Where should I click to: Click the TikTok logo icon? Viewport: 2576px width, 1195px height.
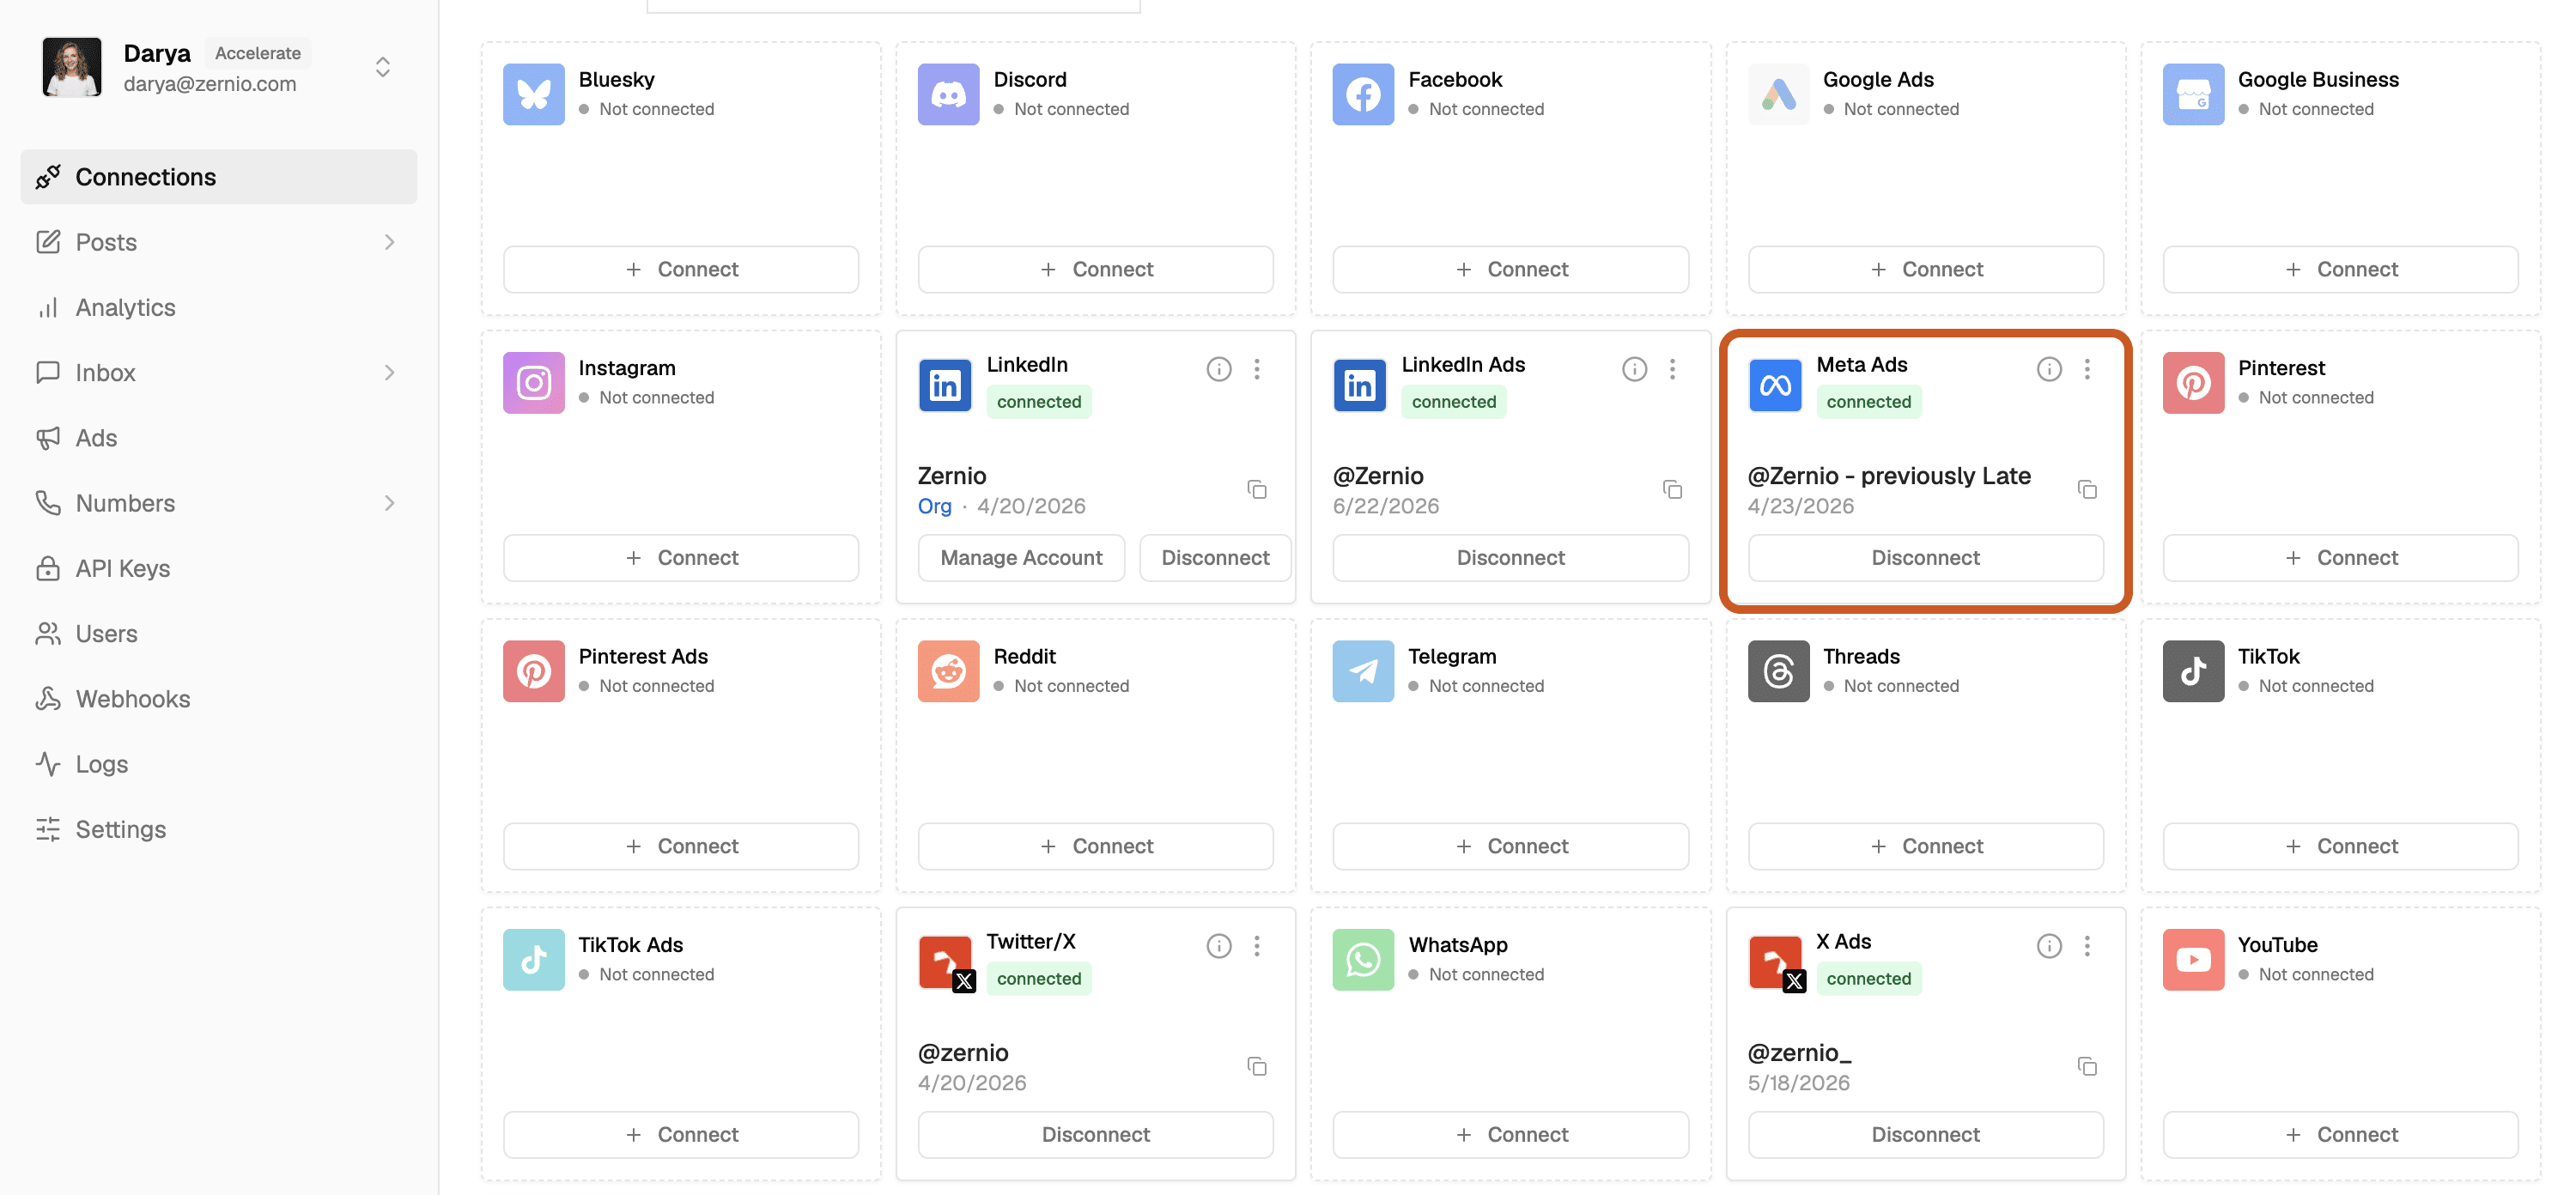2192,671
